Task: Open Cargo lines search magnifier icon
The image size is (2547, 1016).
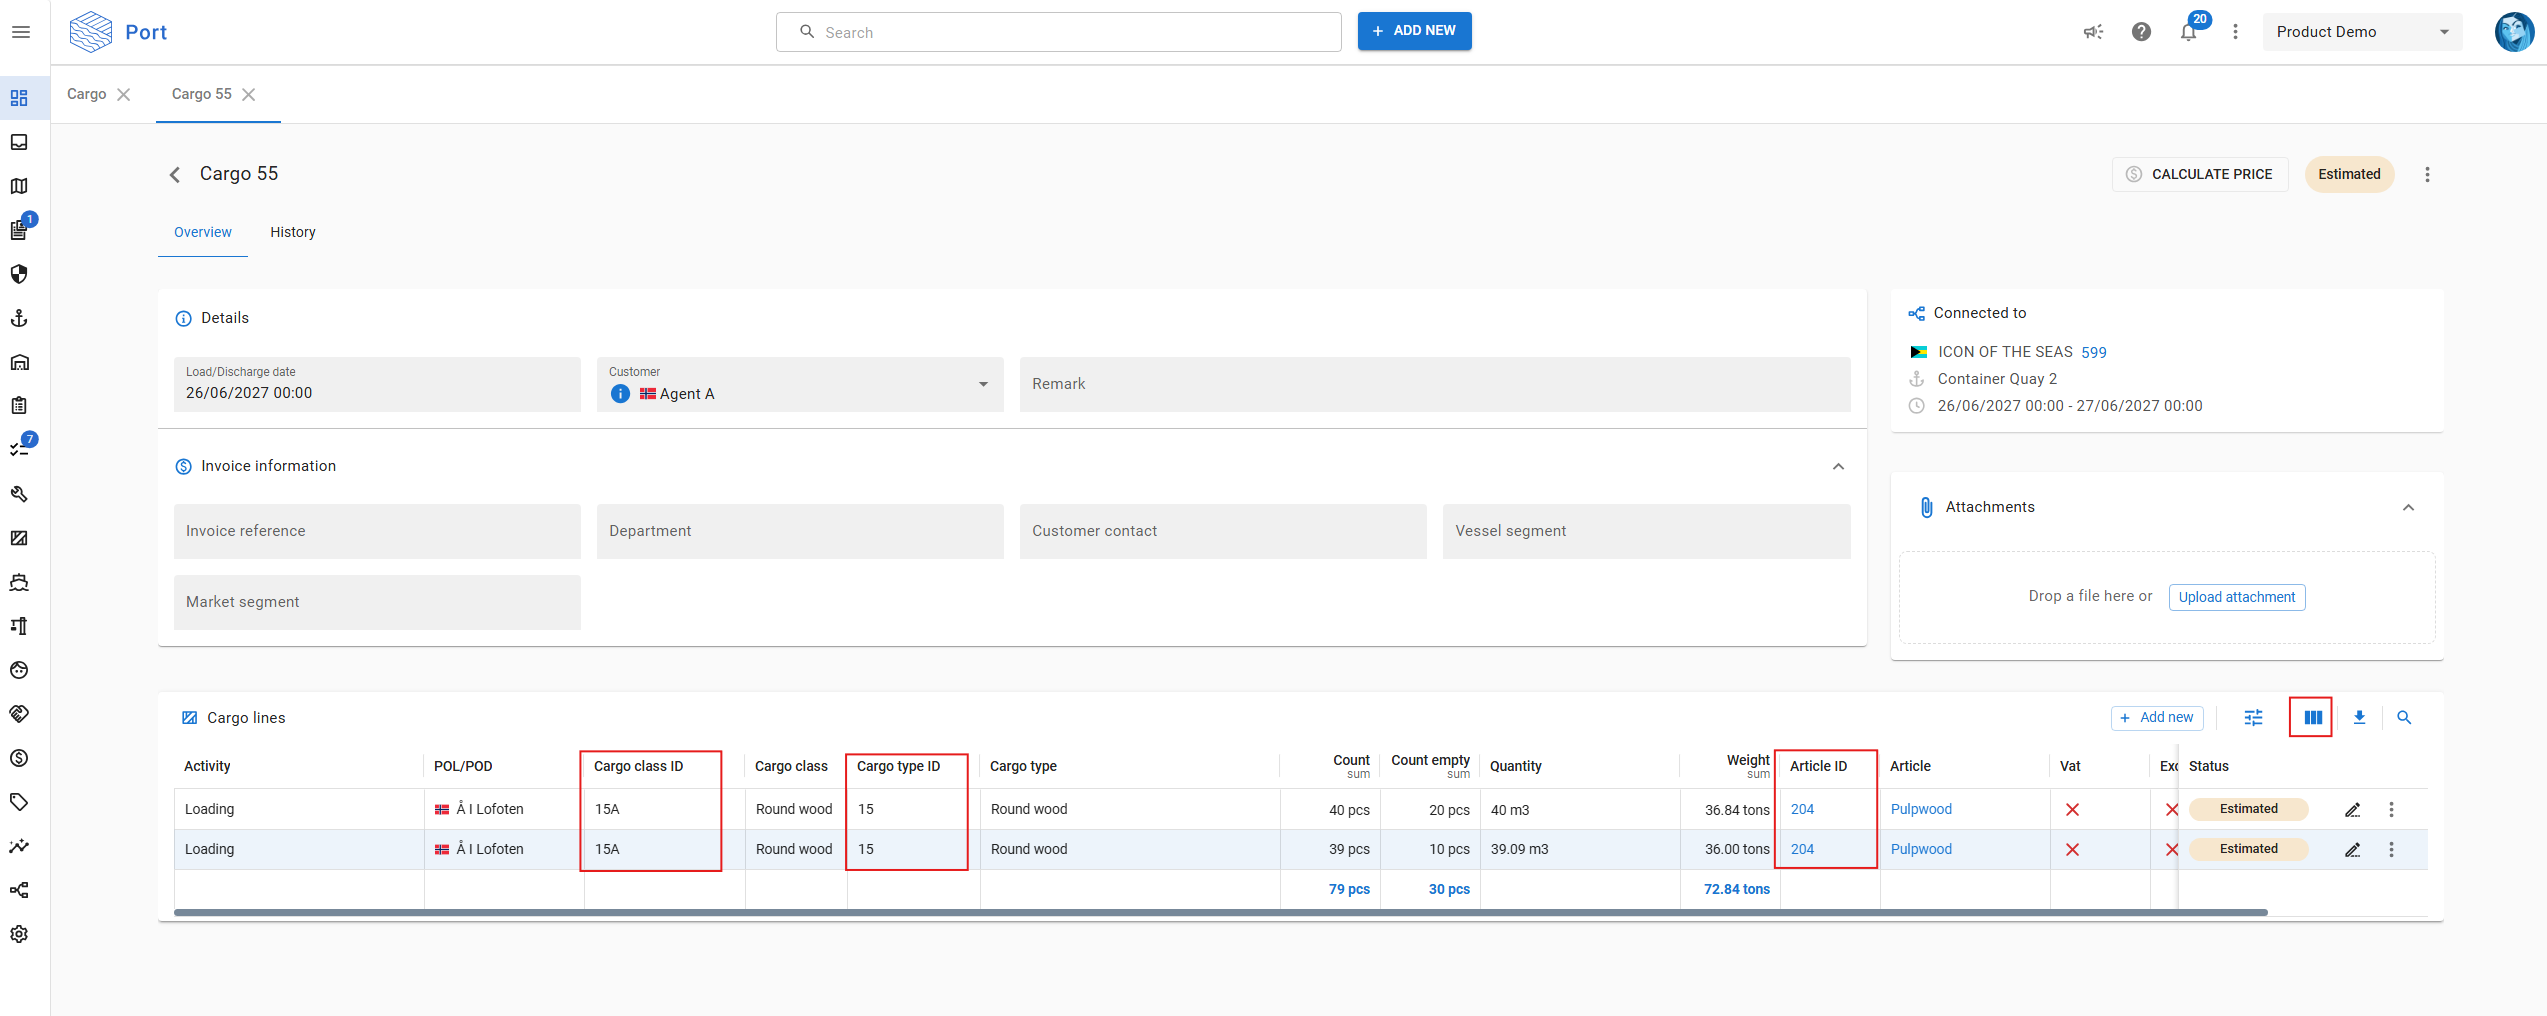Action: pyautogui.click(x=2404, y=718)
